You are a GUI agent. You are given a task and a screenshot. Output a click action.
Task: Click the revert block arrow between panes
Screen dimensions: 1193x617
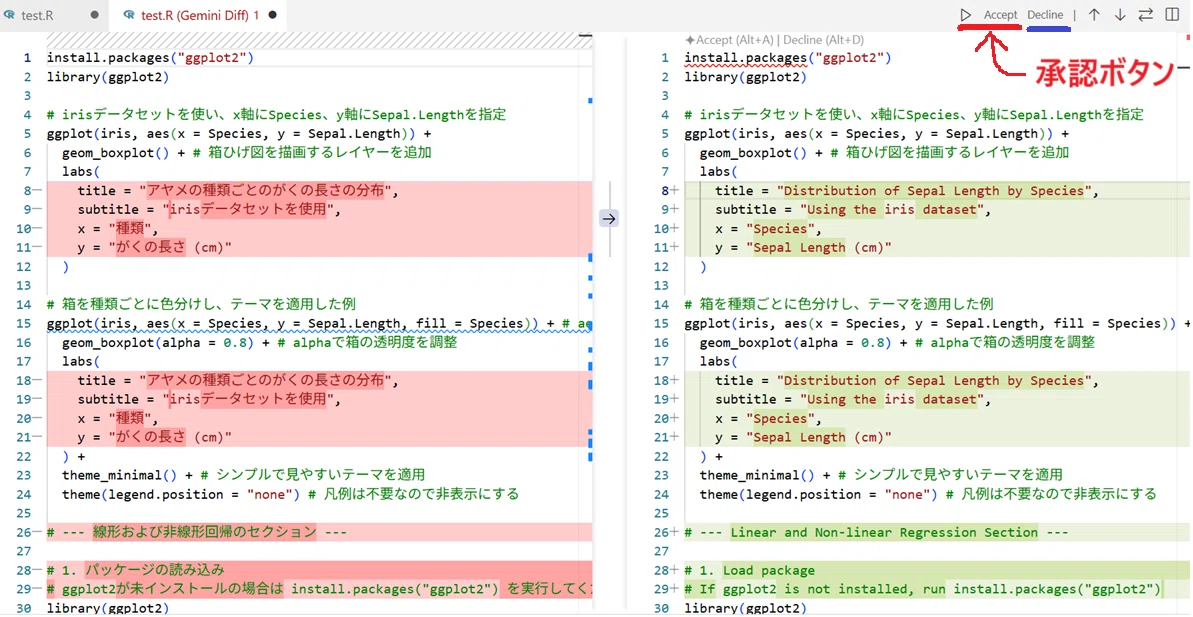click(x=609, y=218)
